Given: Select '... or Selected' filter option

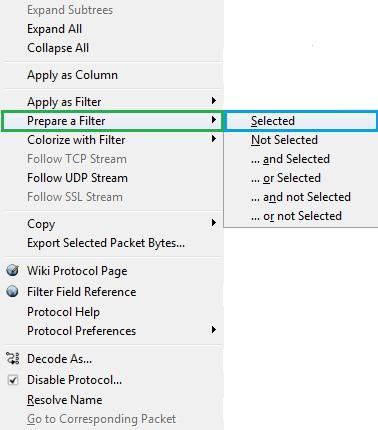Looking at the screenshot, I should [286, 178].
